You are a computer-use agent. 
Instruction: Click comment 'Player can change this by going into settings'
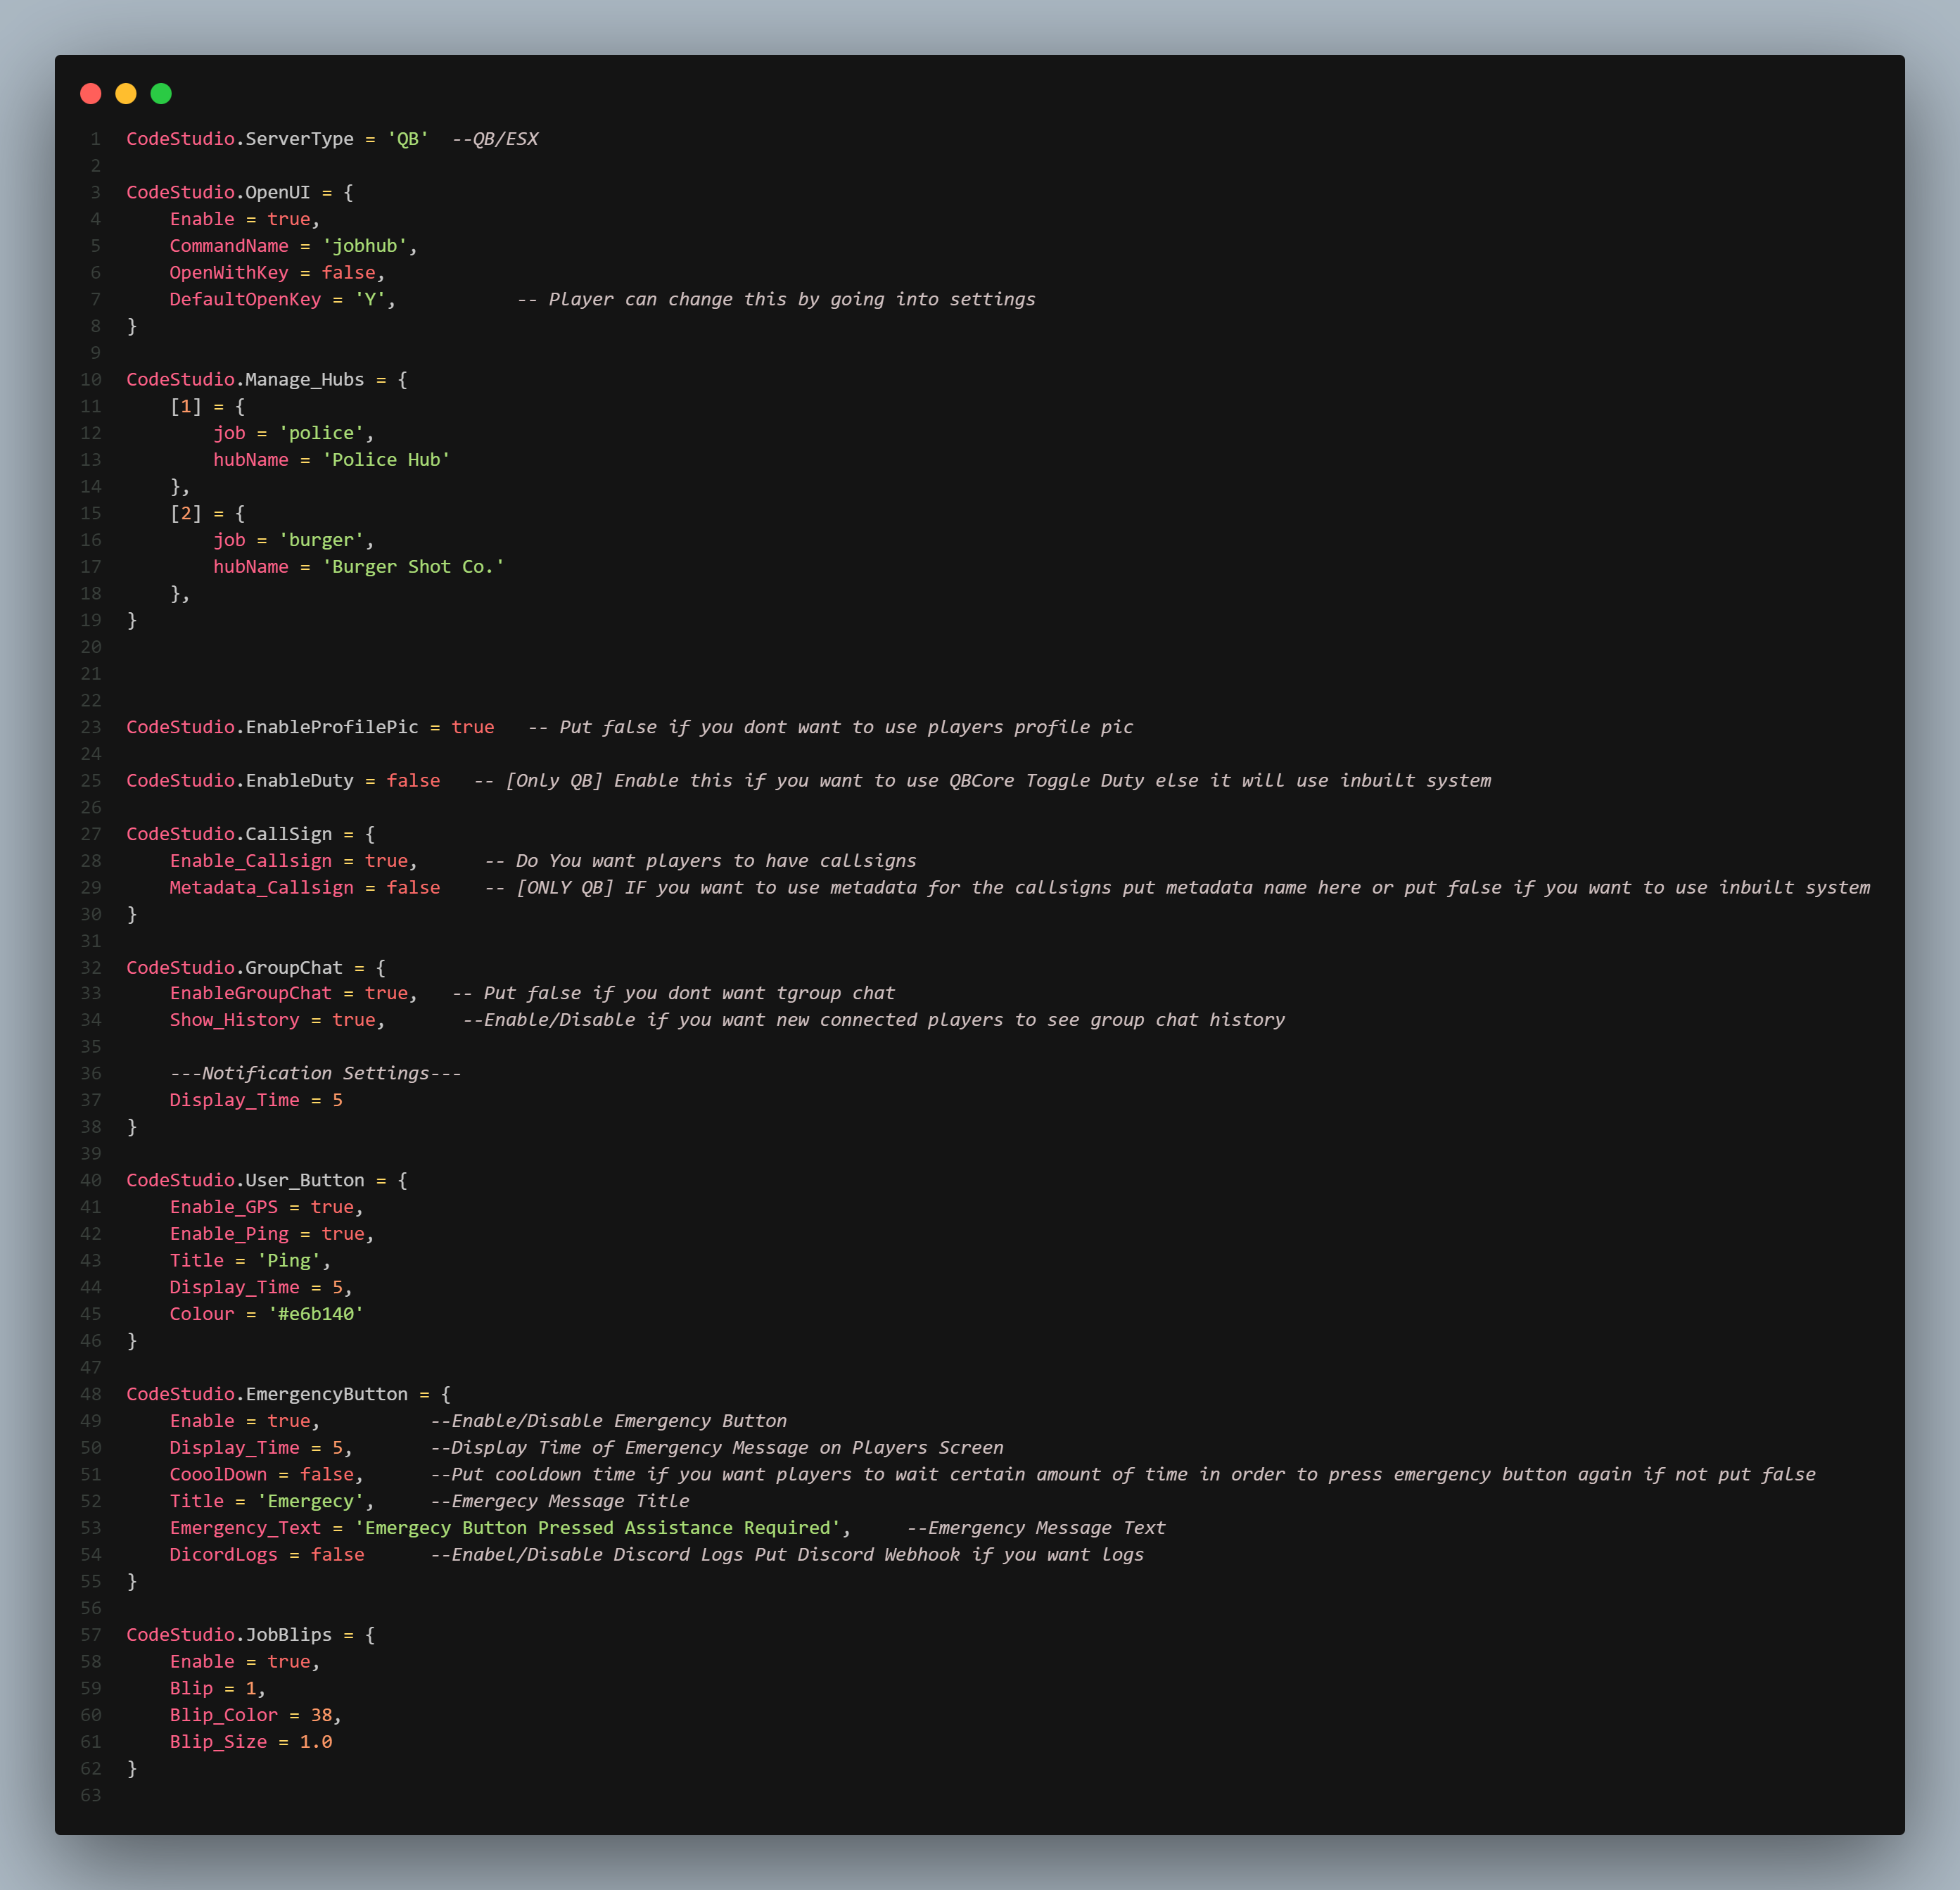[x=792, y=300]
